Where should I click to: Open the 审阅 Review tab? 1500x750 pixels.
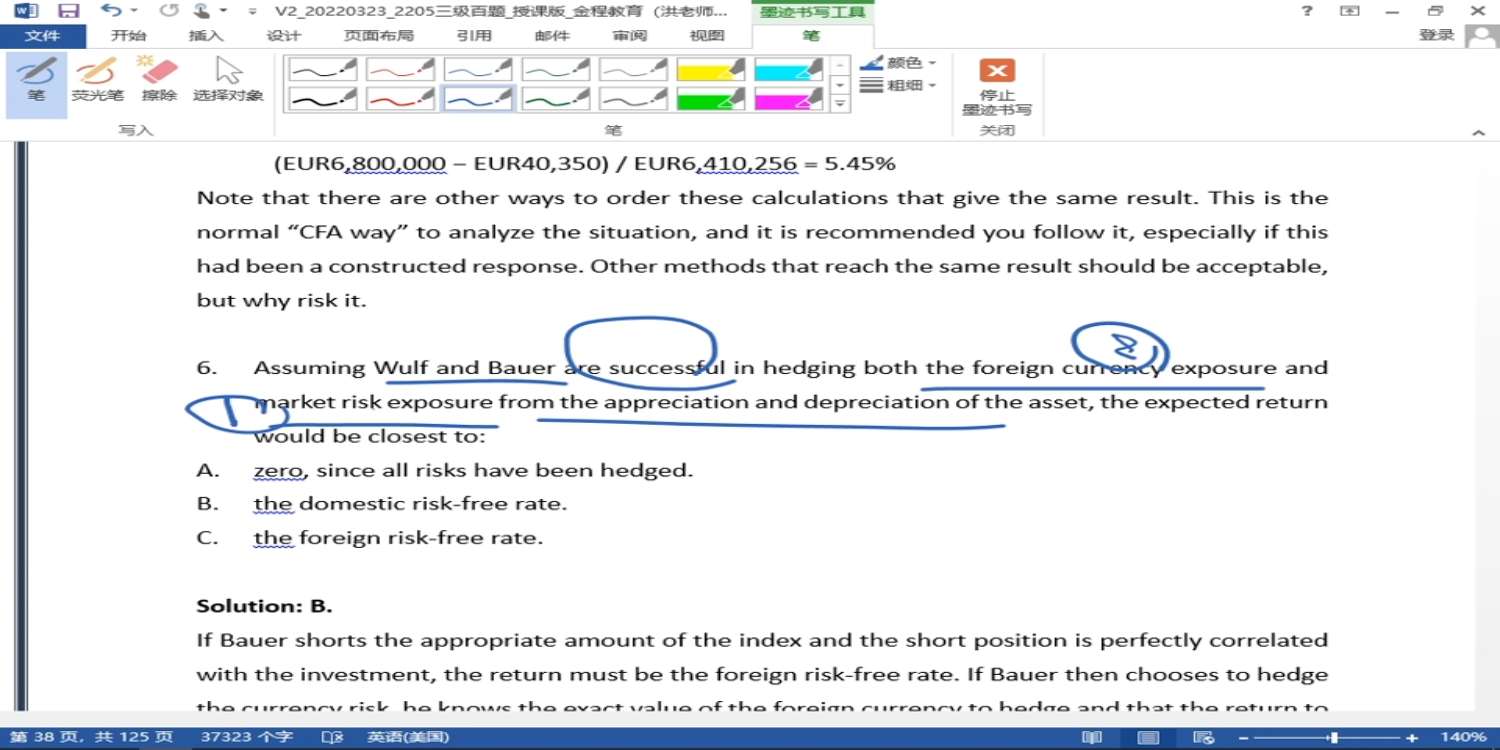[x=630, y=36]
